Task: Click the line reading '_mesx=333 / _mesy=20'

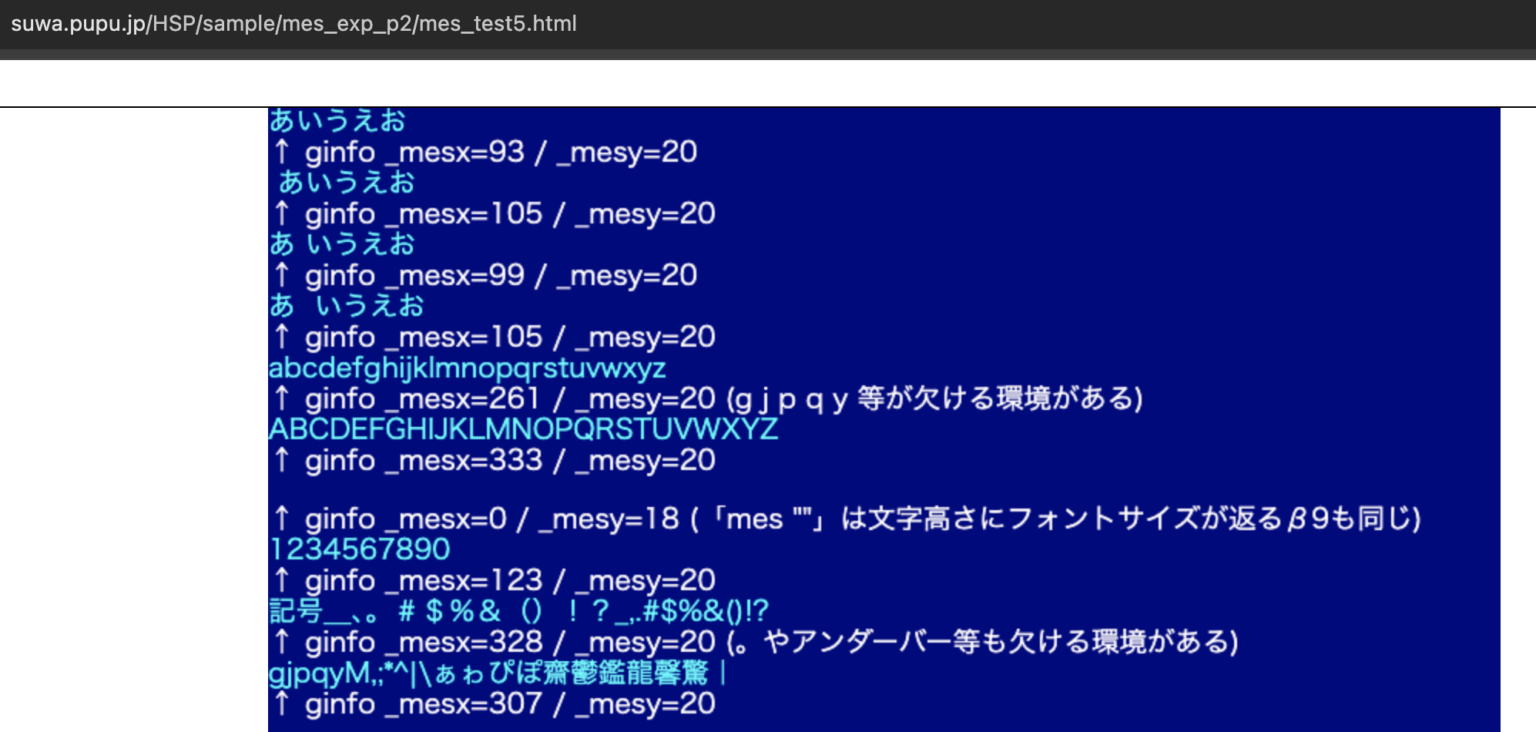Action: [490, 460]
